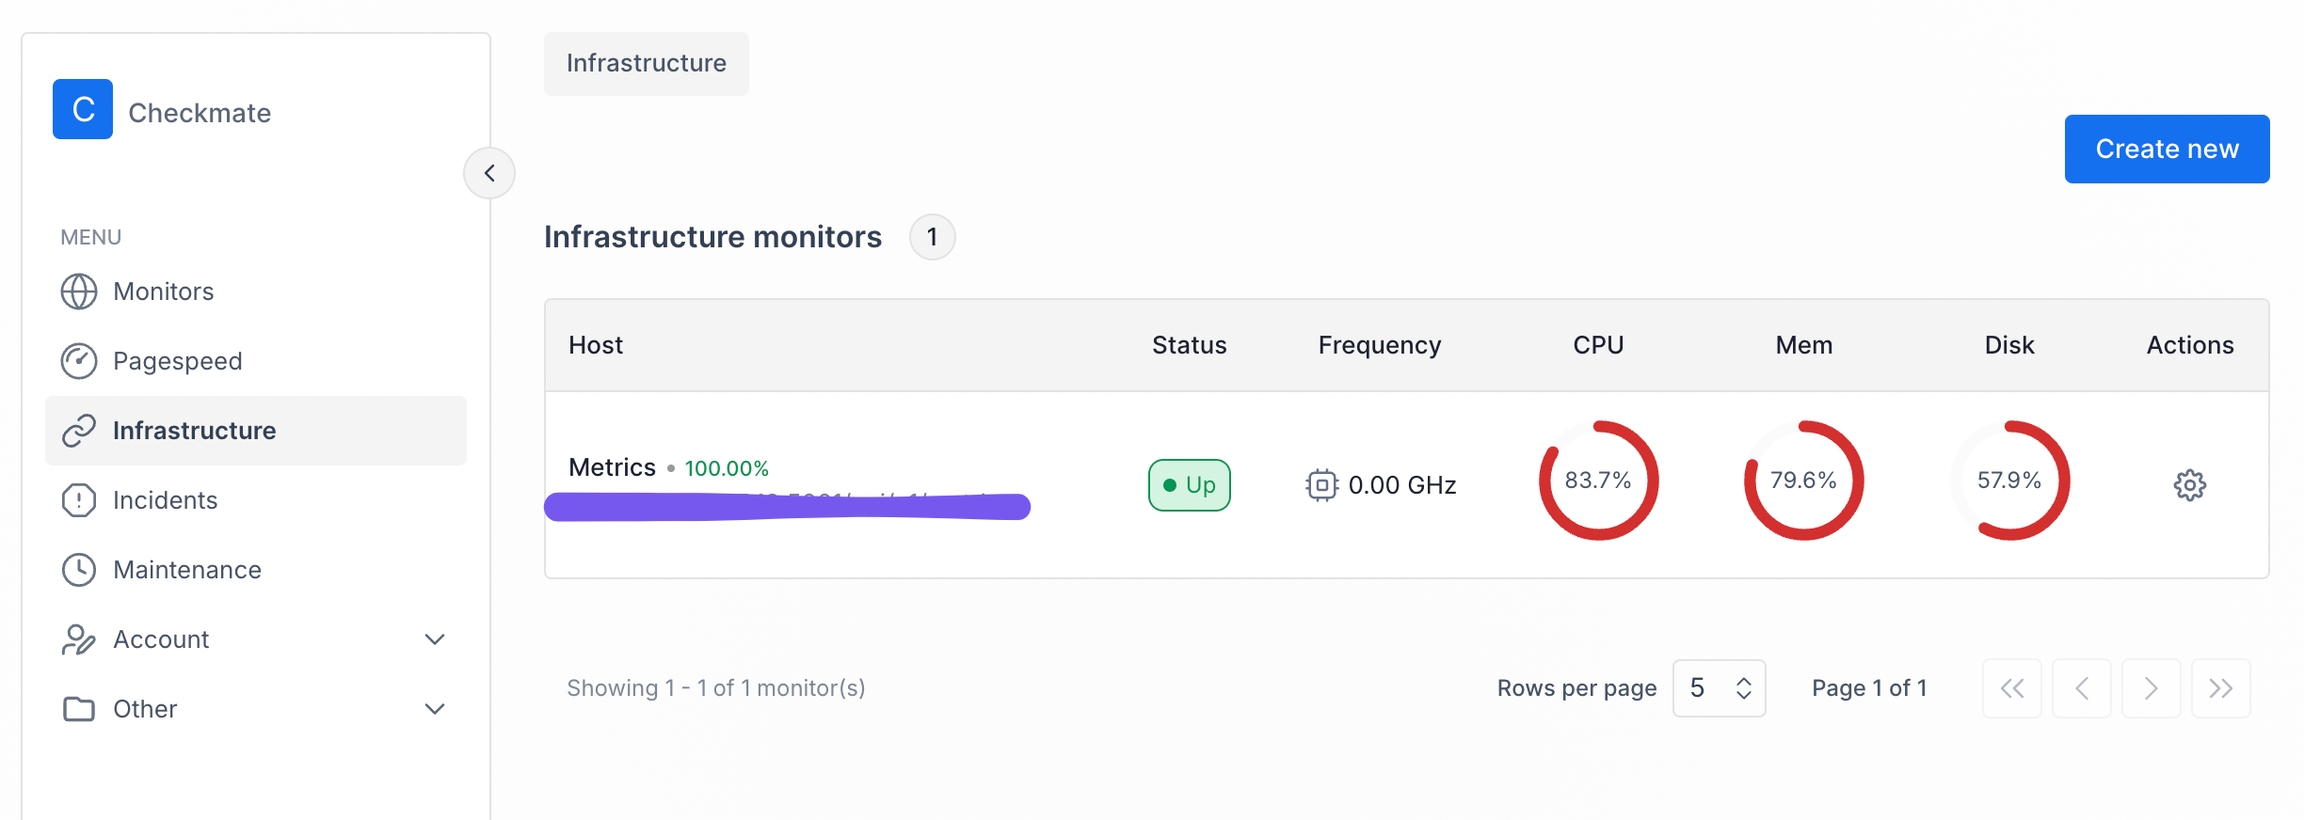2304x820 pixels.
Task: Click the Up status badge
Action: [x=1189, y=485]
